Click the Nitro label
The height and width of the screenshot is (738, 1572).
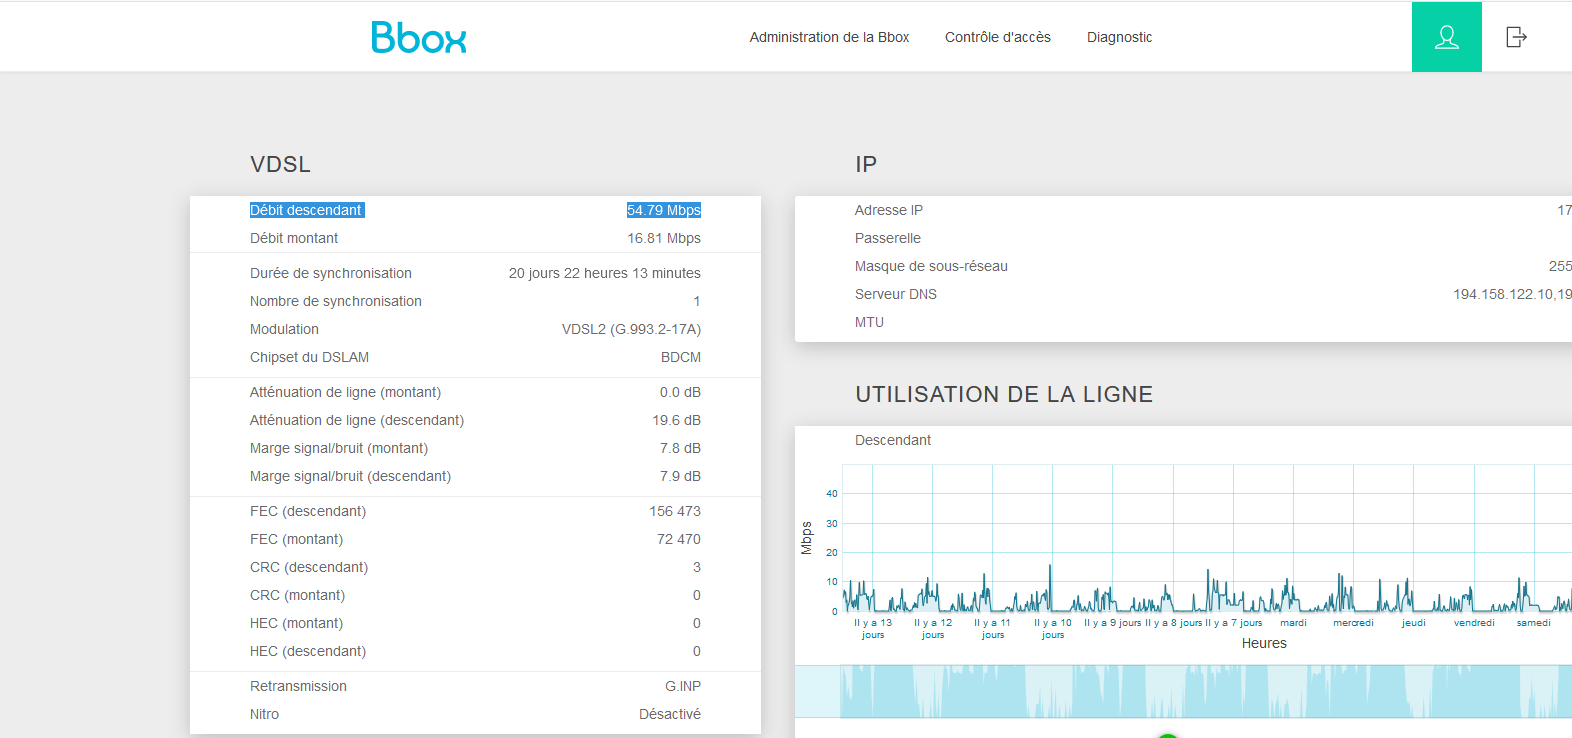click(264, 714)
